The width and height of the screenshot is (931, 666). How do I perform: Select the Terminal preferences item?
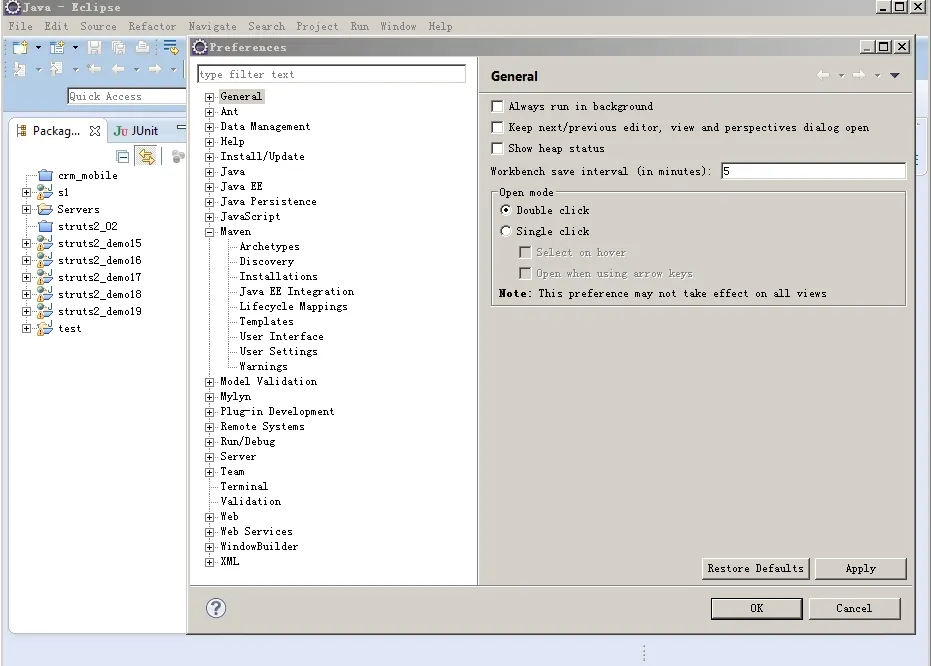click(244, 487)
